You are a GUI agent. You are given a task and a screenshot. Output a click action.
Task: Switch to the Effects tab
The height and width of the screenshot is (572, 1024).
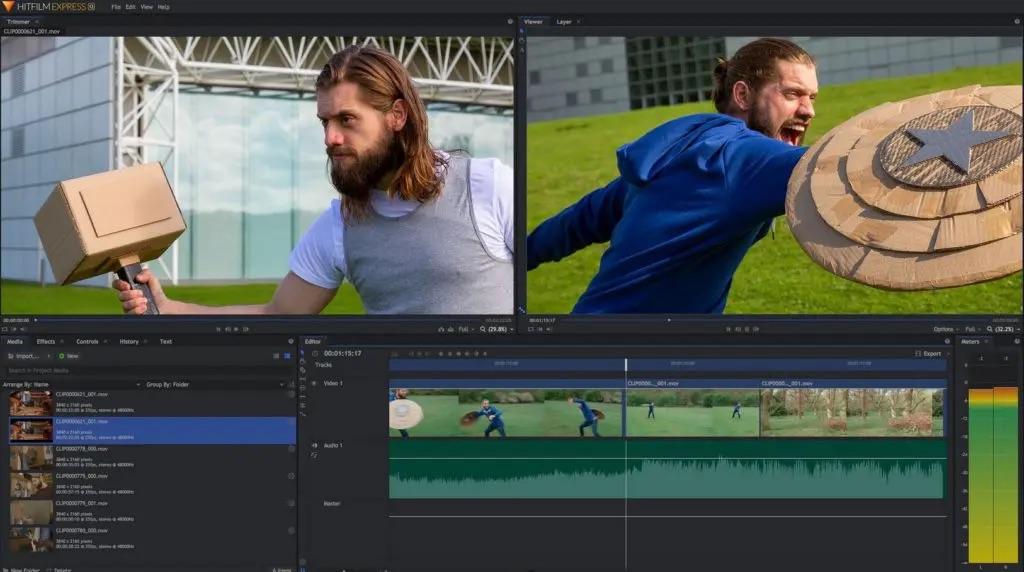pos(46,342)
